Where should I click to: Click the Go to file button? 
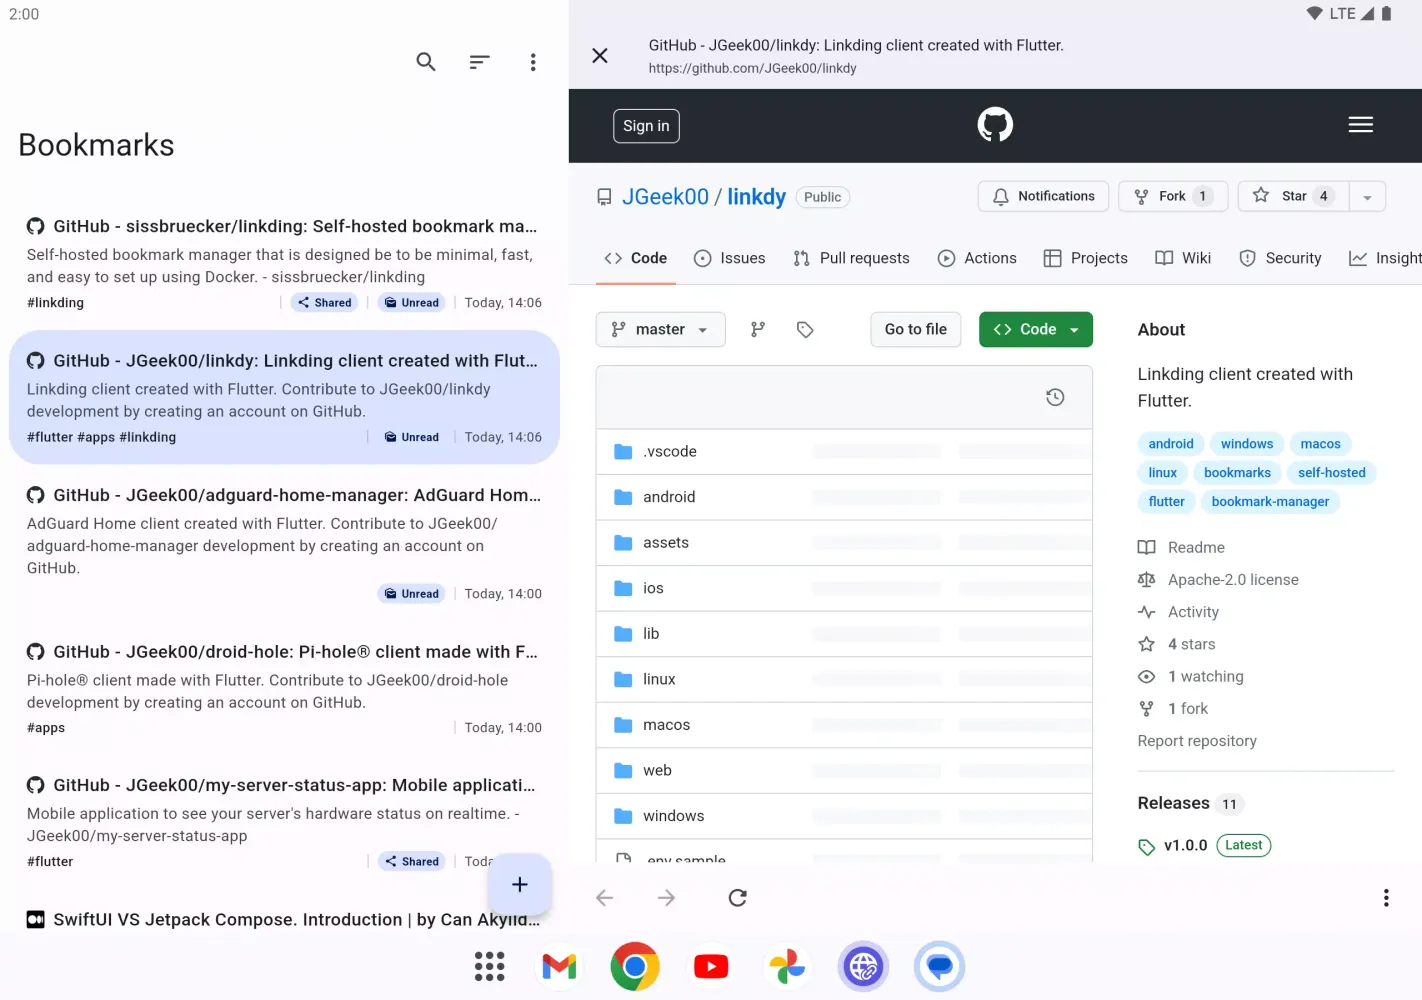click(x=916, y=329)
